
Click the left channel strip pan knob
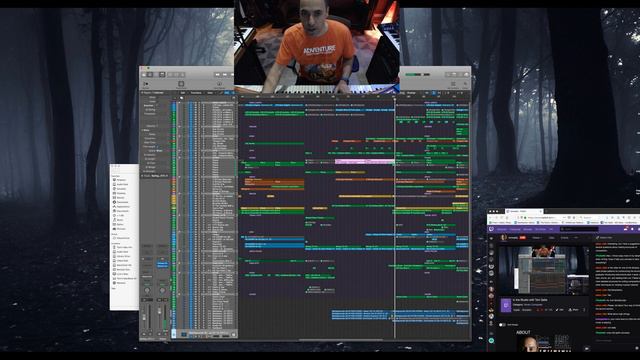point(147,290)
